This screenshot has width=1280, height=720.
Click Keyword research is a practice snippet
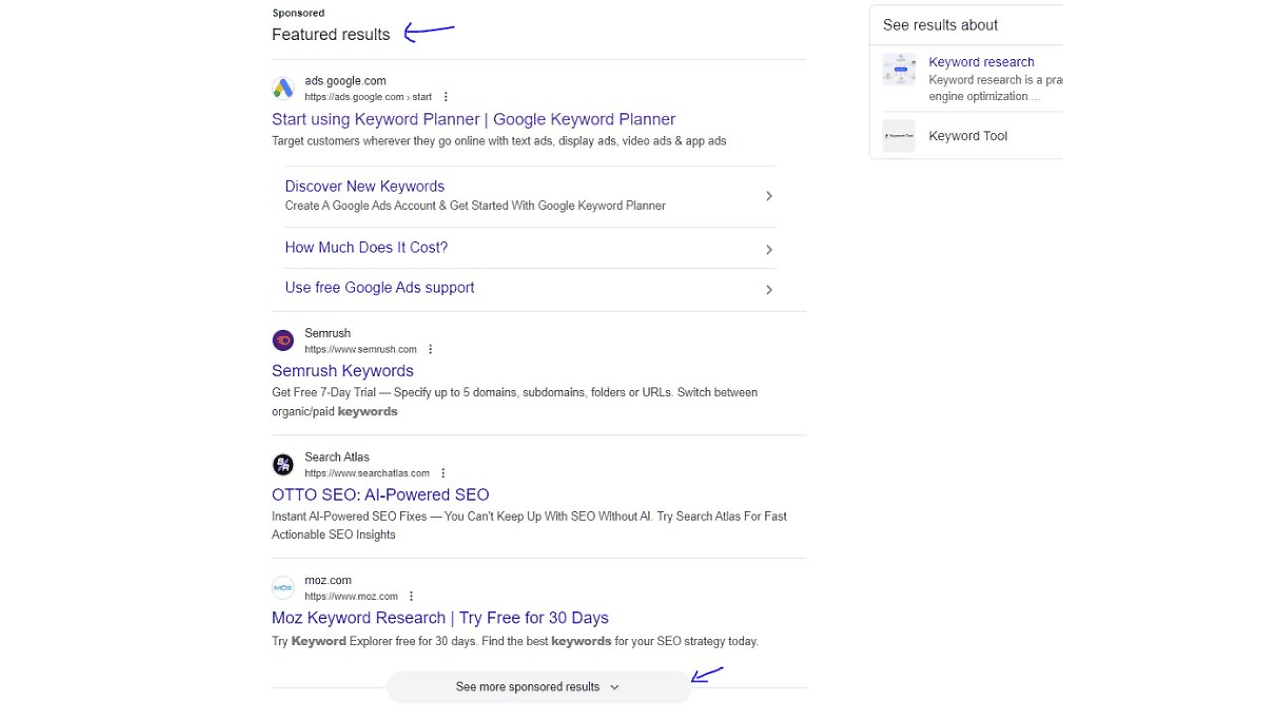tap(995, 88)
